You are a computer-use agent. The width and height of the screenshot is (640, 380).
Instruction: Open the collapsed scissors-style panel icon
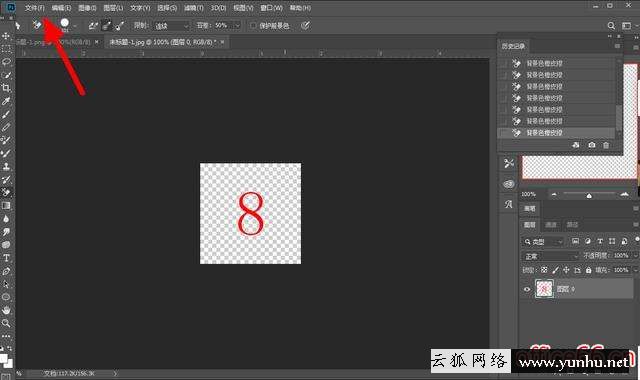508,164
